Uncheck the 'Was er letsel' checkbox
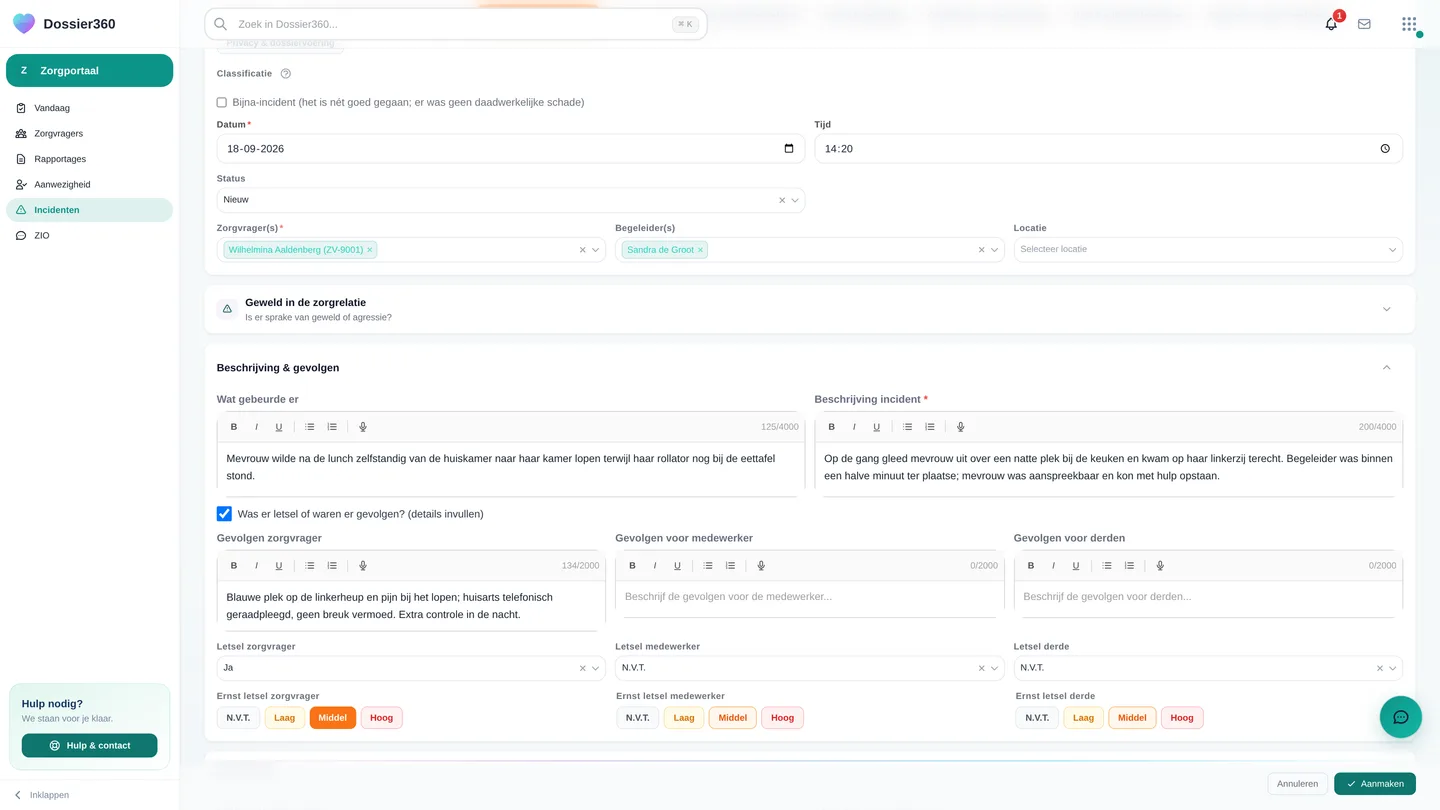This screenshot has height=810, width=1440. pyautogui.click(x=224, y=514)
